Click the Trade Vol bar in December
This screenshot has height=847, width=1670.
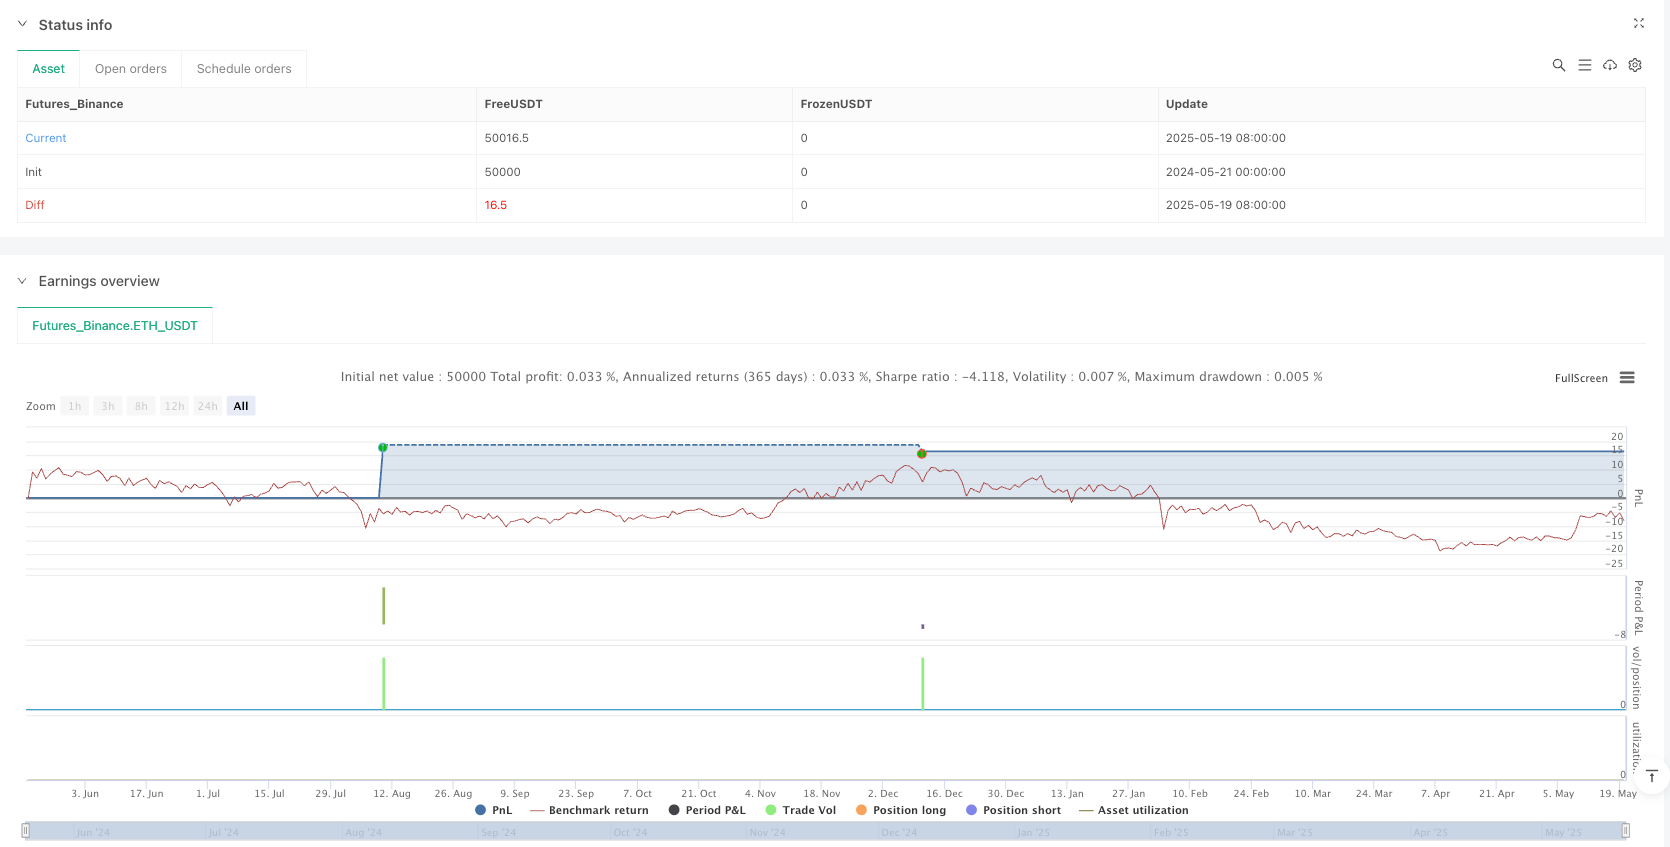tap(922, 683)
